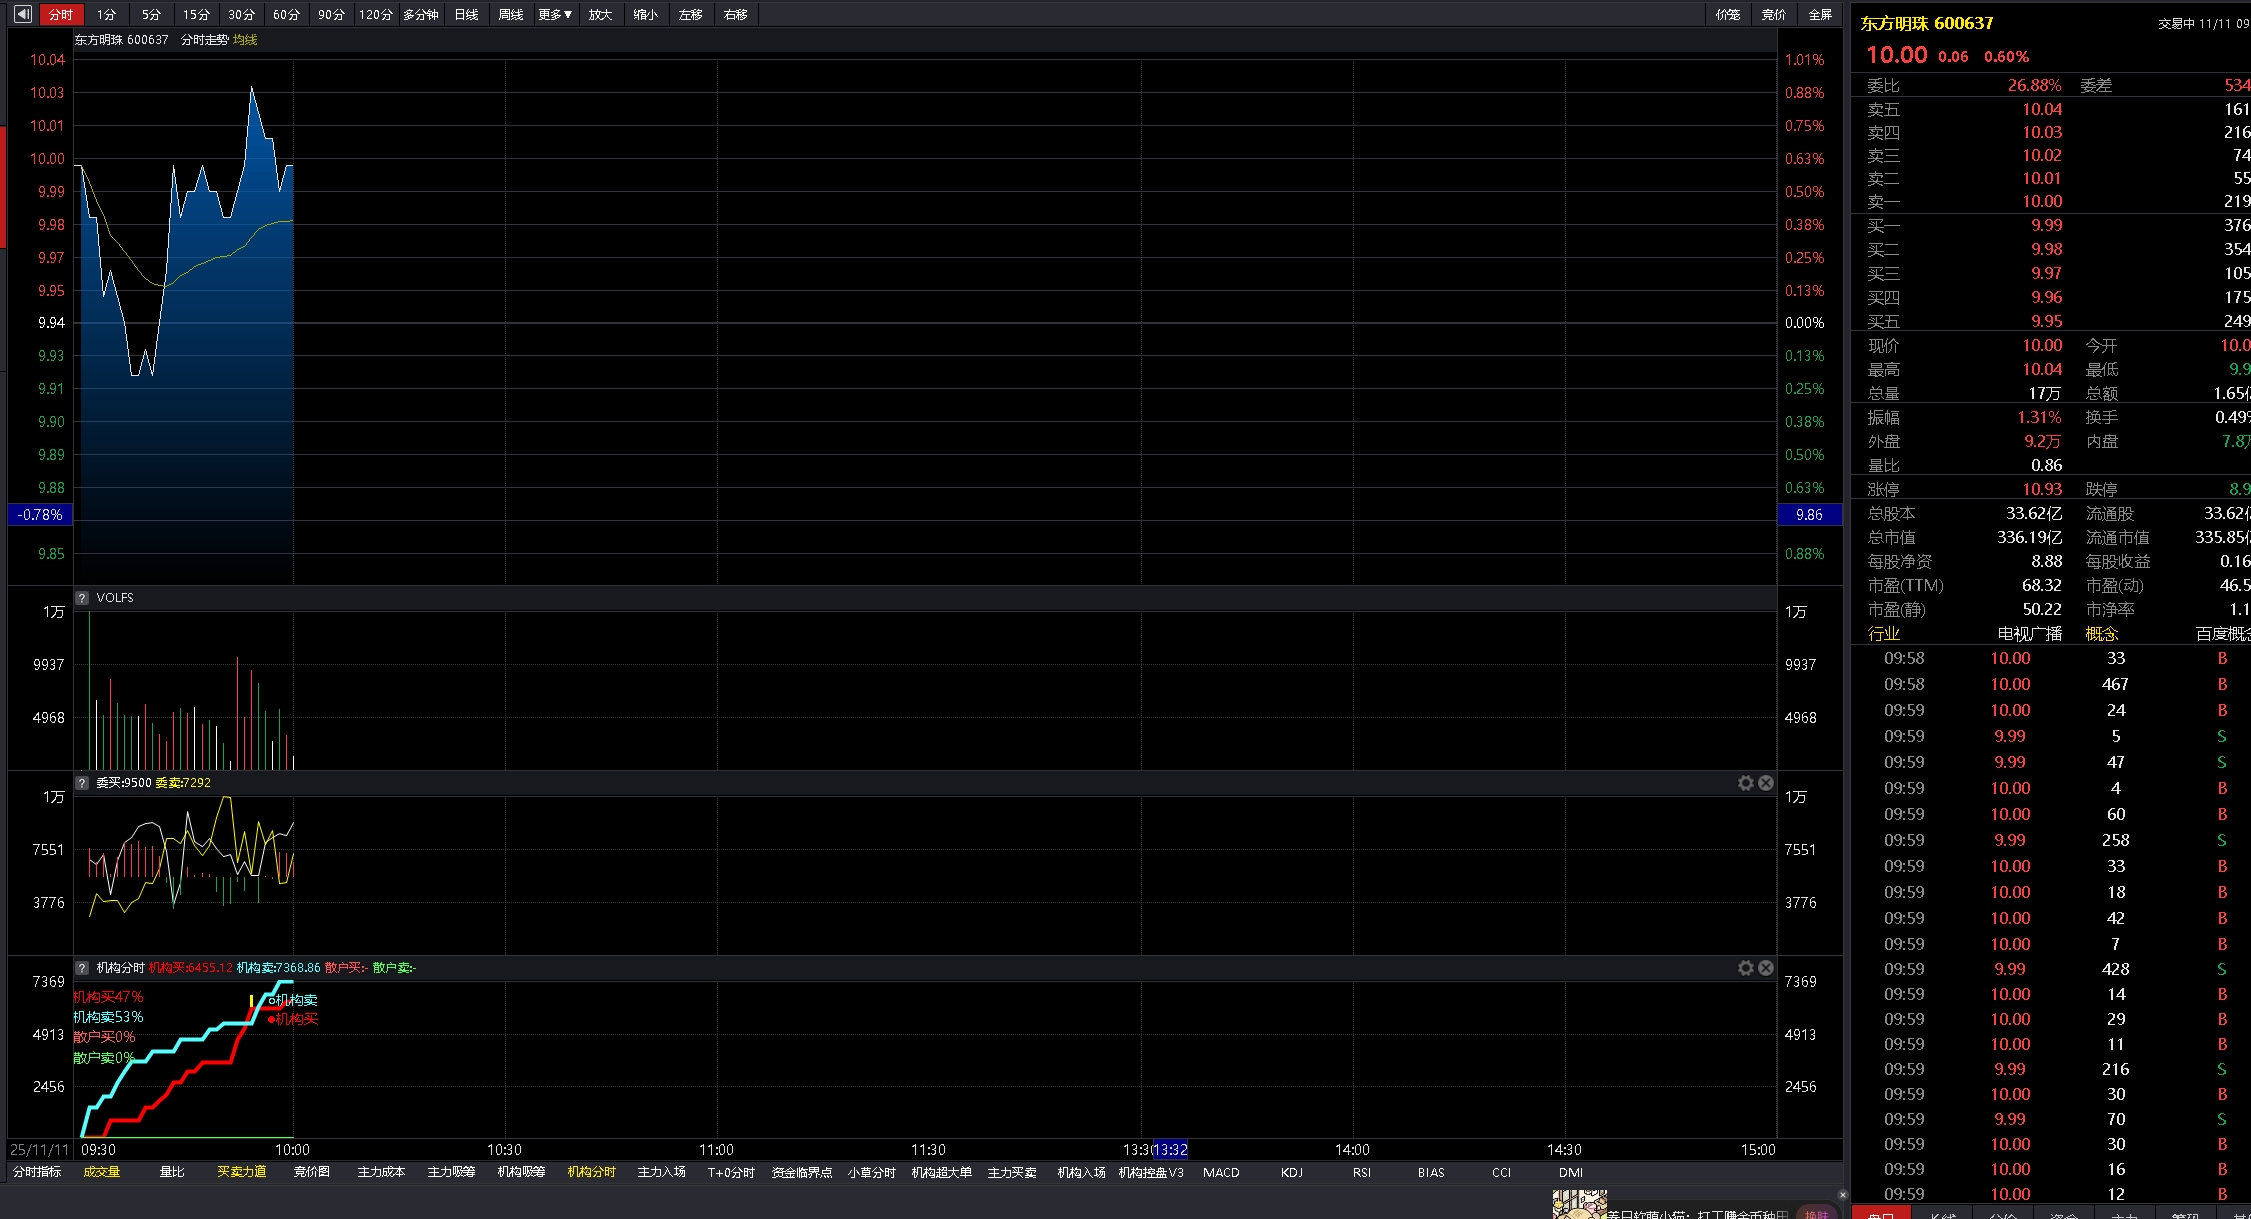Expand the 更多 periods dropdown
This screenshot has width=2251, height=1219.
click(555, 14)
